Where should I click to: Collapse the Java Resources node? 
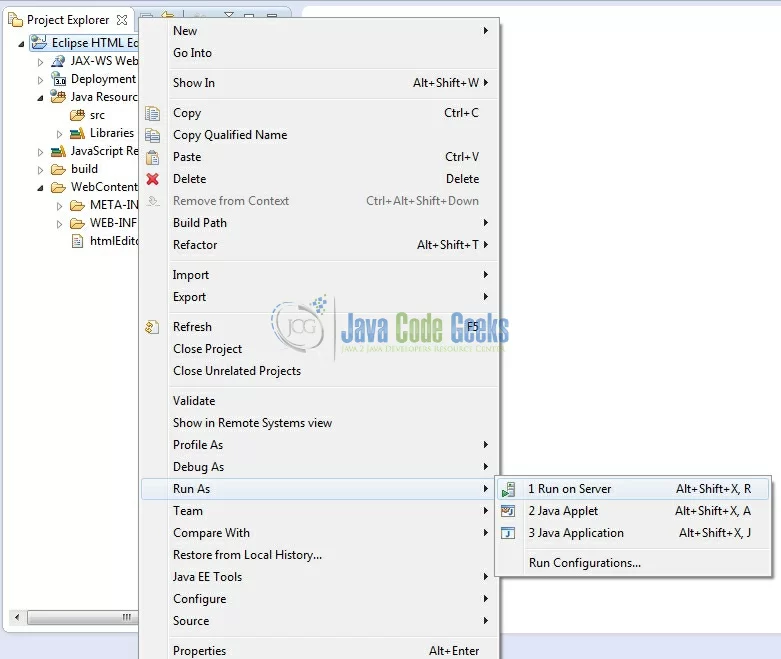click(40, 98)
